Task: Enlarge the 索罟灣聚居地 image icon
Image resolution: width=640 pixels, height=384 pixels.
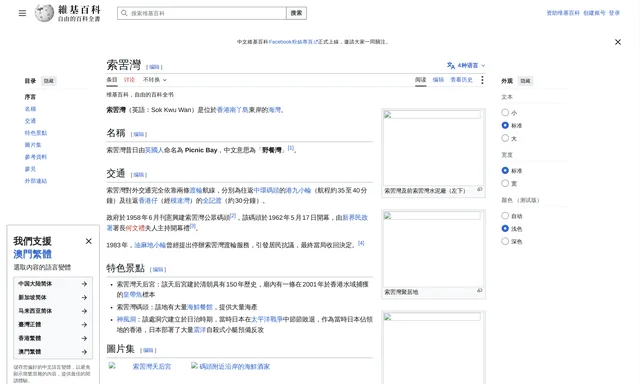Action: tap(480, 291)
